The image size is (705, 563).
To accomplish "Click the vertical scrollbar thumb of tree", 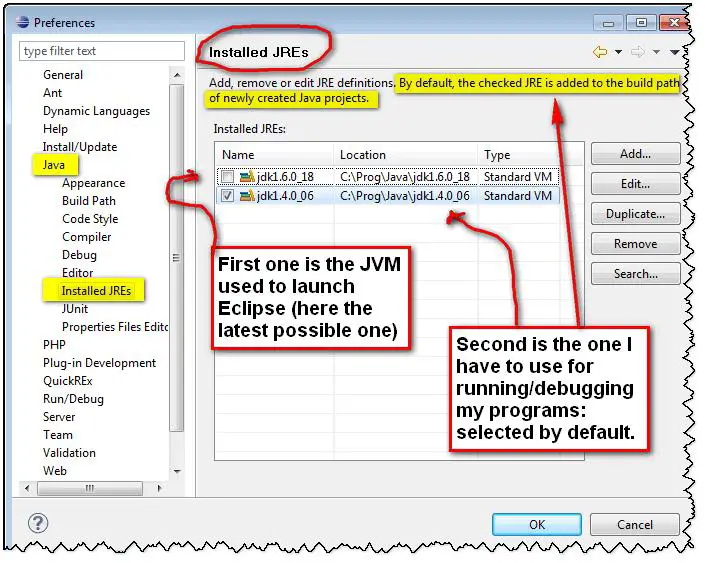I will 177,258.
